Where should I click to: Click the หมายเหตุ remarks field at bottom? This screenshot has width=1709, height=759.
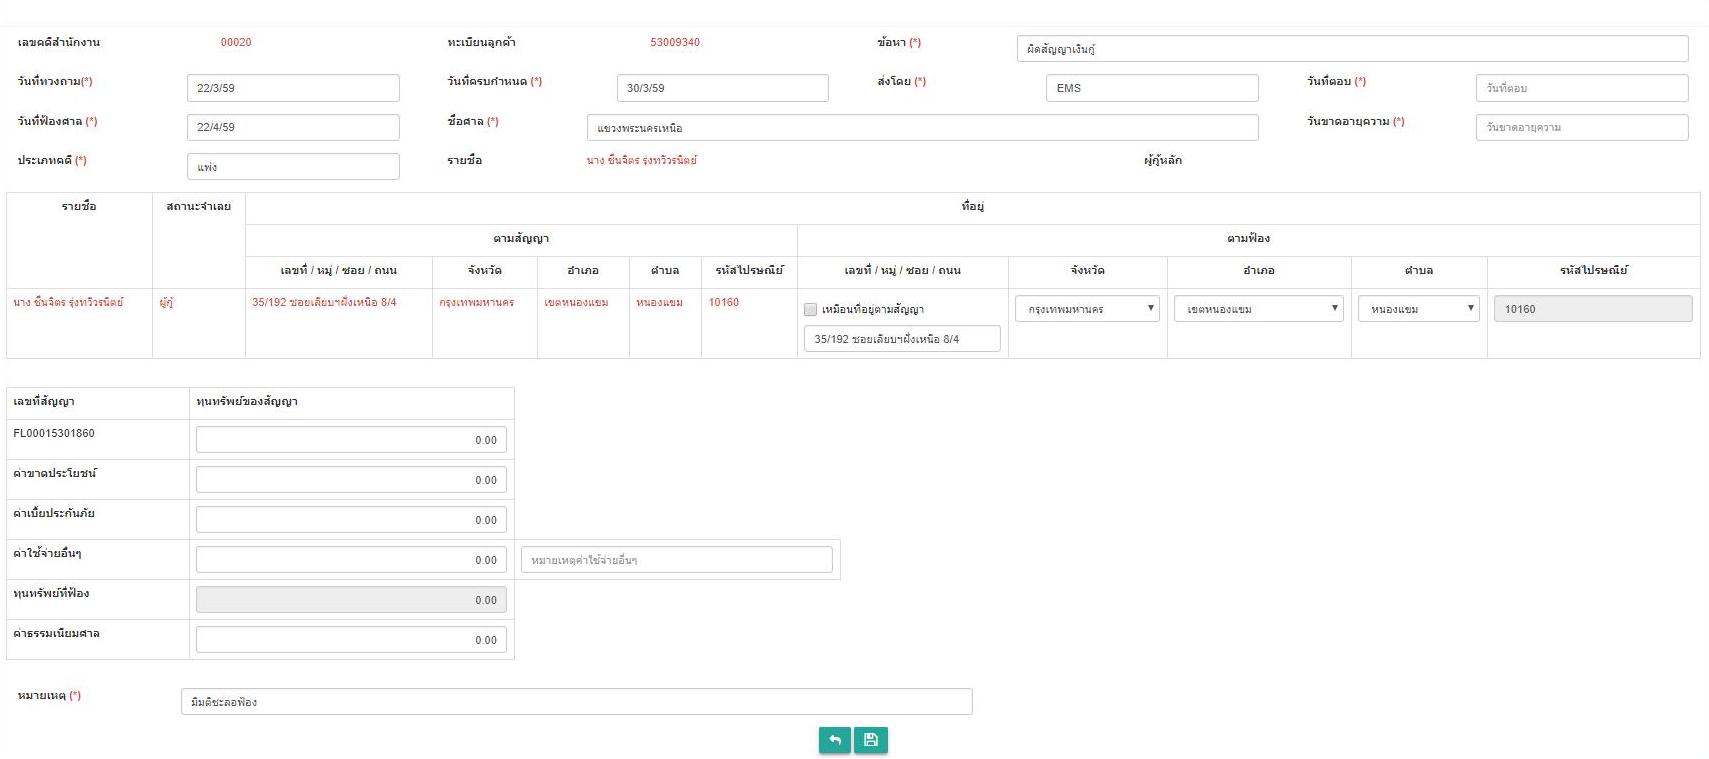(576, 702)
